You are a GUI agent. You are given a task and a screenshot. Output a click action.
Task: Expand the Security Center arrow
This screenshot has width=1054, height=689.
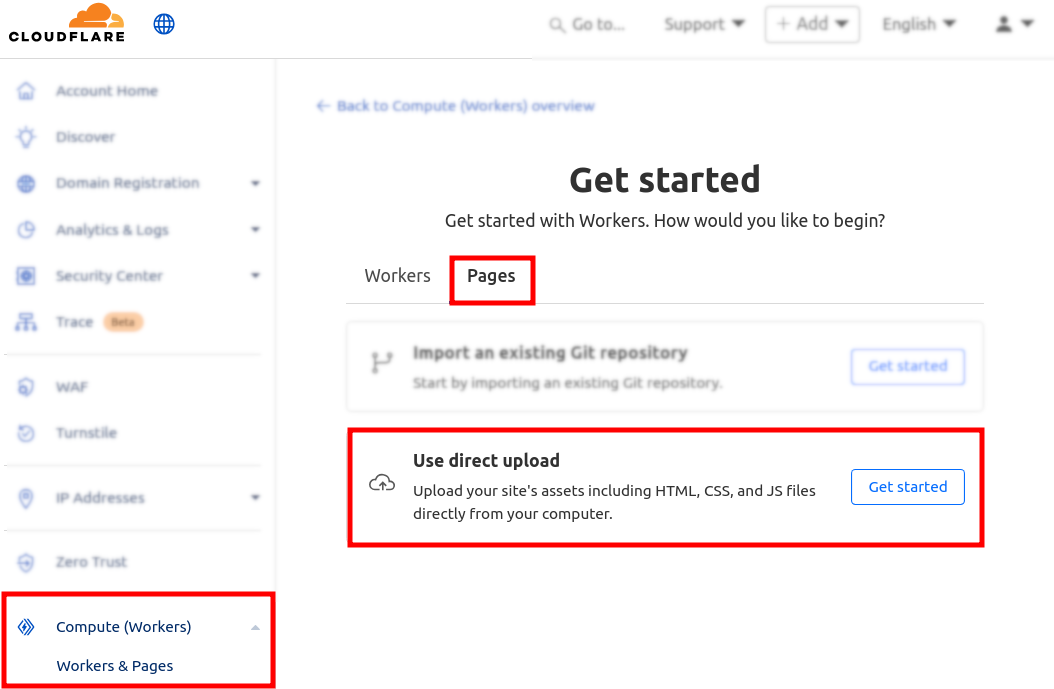255,275
